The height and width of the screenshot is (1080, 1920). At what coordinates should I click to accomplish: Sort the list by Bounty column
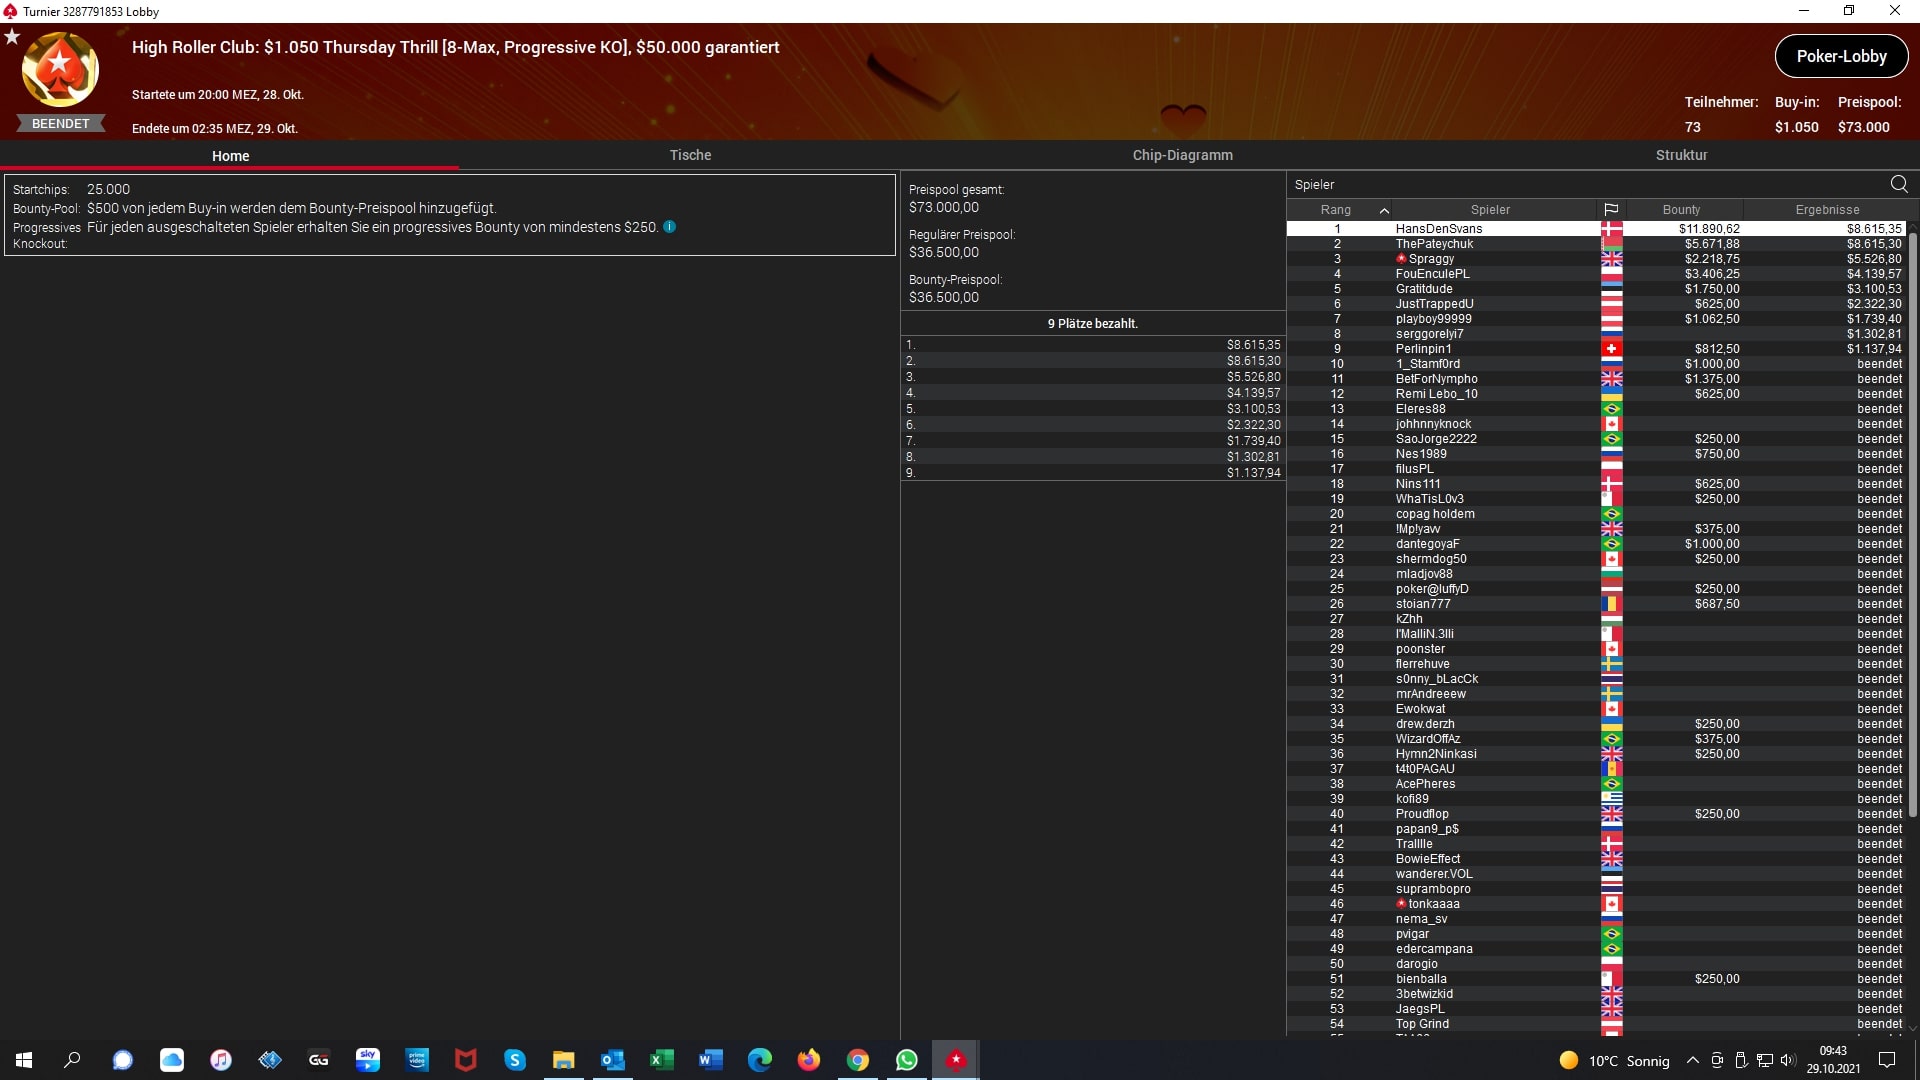[1681, 210]
